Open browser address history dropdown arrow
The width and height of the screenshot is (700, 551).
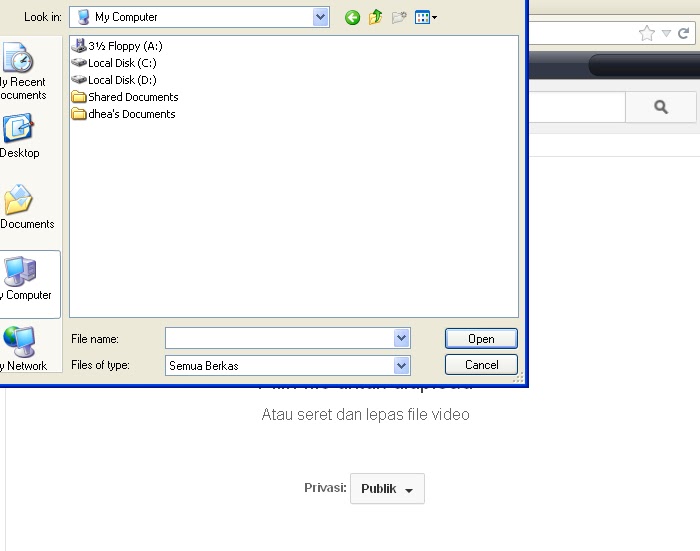[666, 33]
